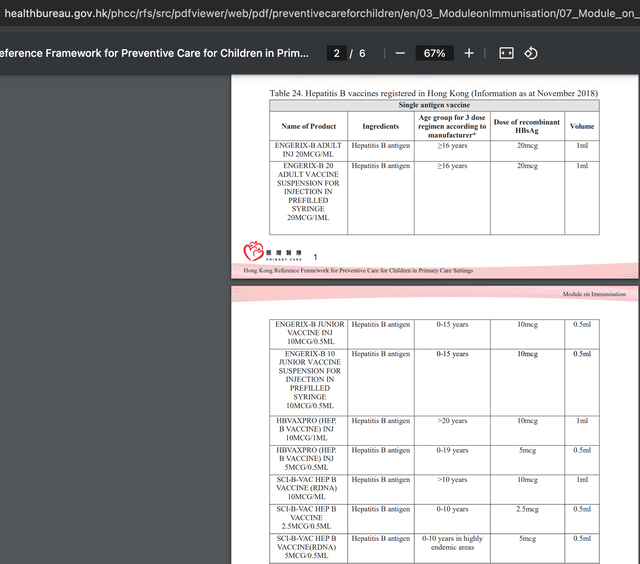Click the zoom in plus icon
The image size is (640, 564).
point(469,53)
